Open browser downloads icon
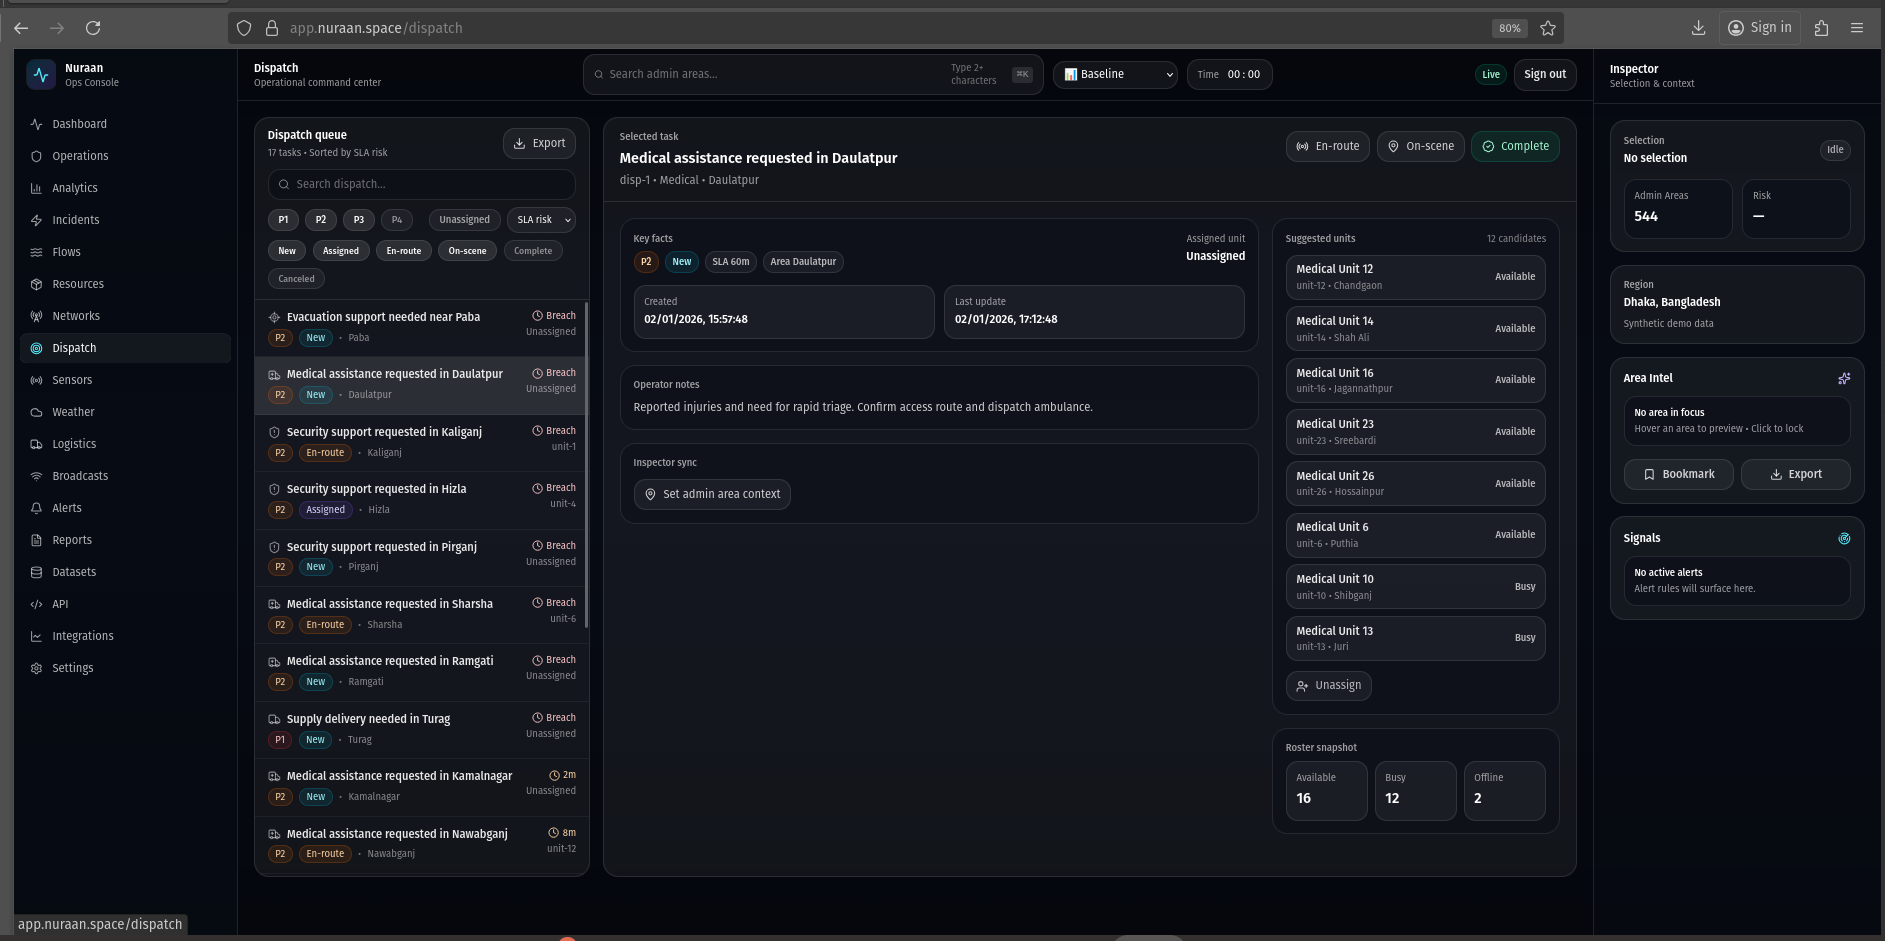Viewport: 1885px width, 941px height. pyautogui.click(x=1698, y=28)
